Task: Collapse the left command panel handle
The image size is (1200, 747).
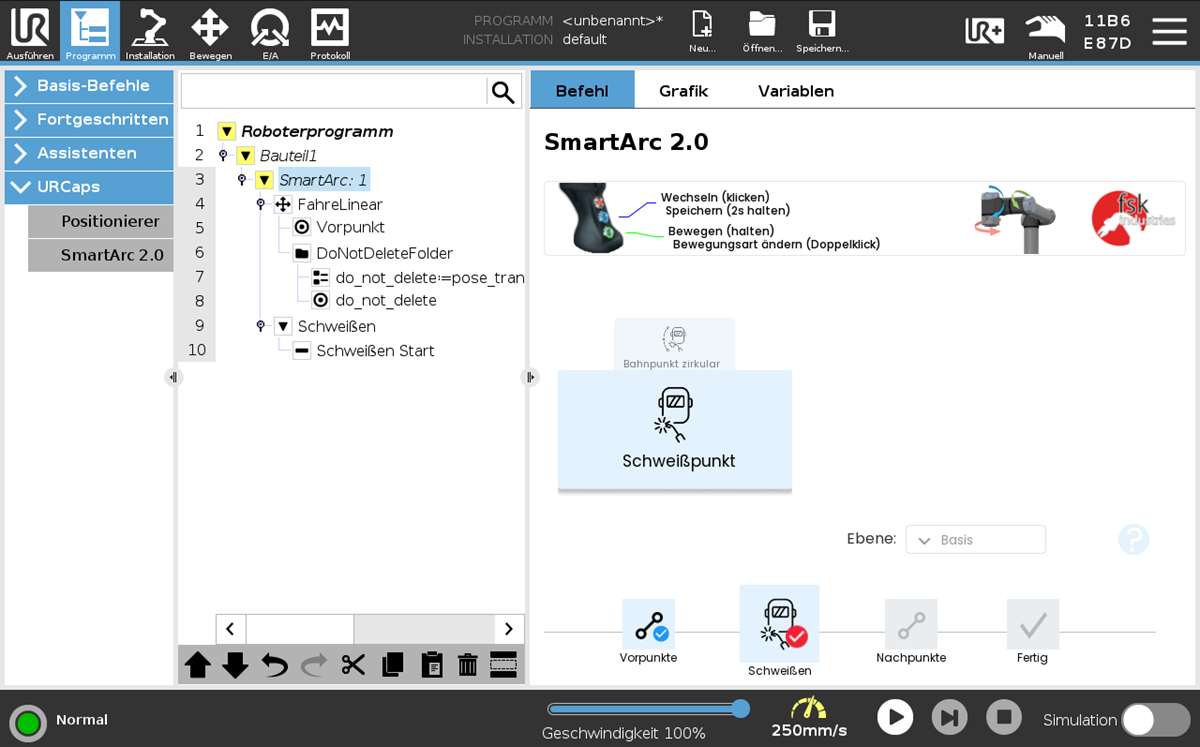Action: [x=173, y=377]
